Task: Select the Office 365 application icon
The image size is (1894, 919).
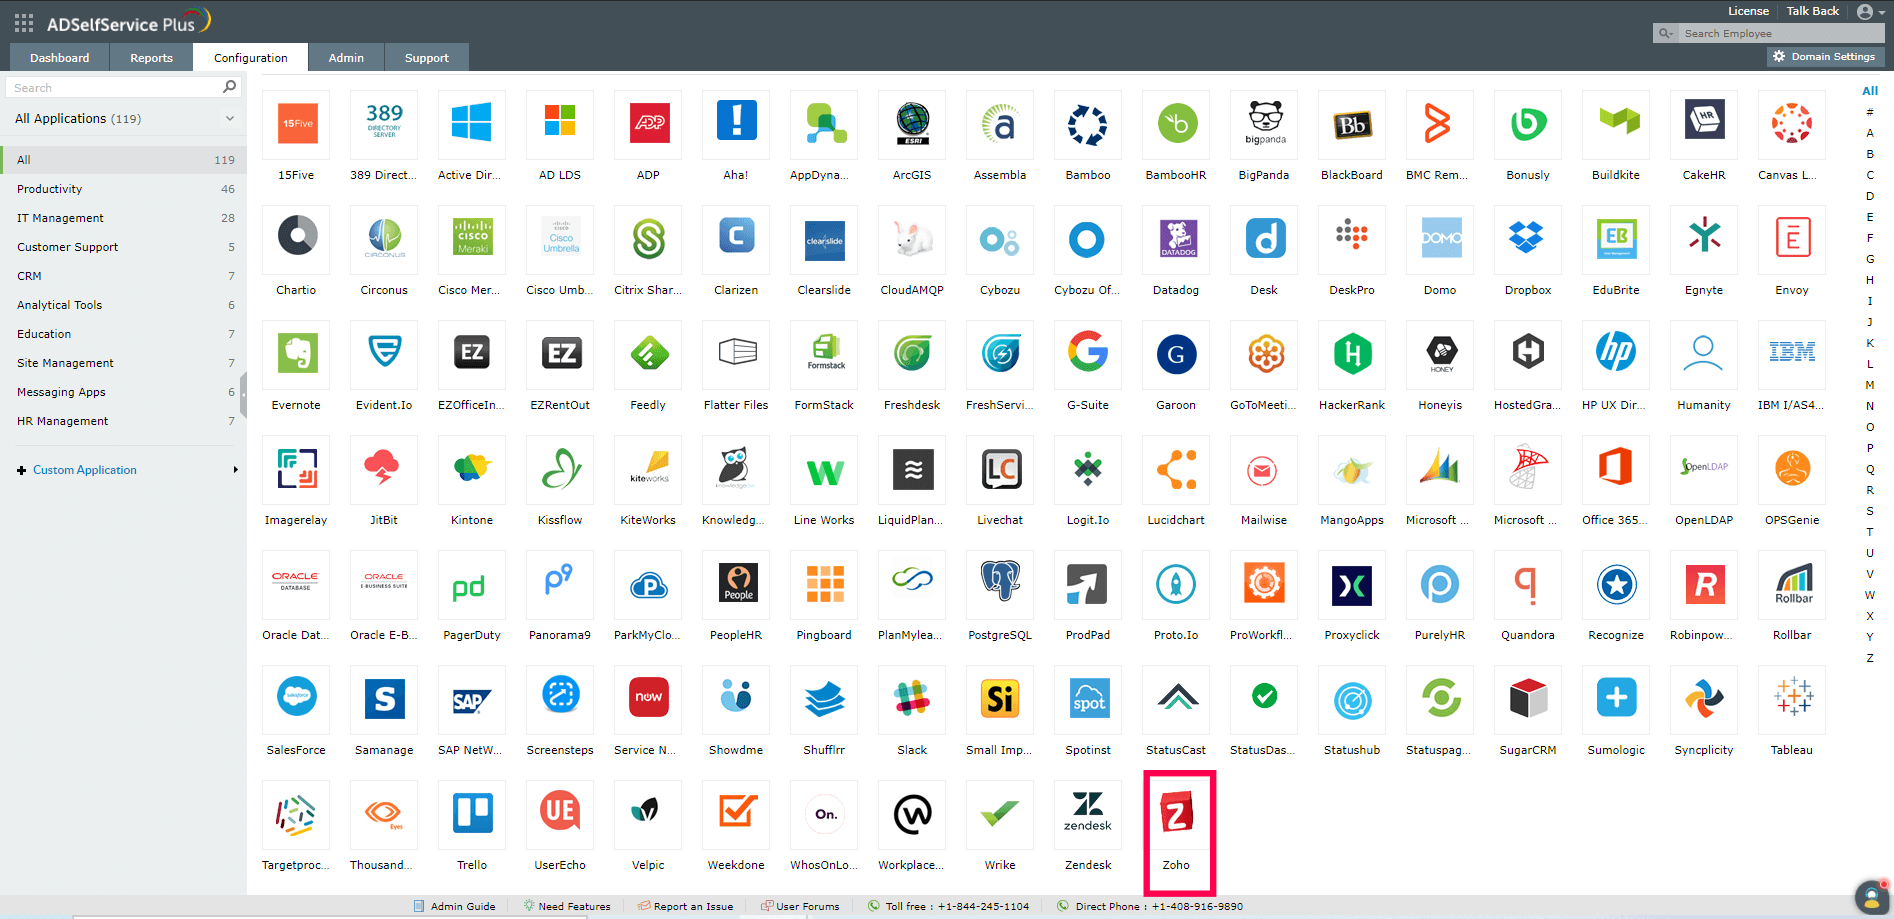Action: click(1616, 469)
